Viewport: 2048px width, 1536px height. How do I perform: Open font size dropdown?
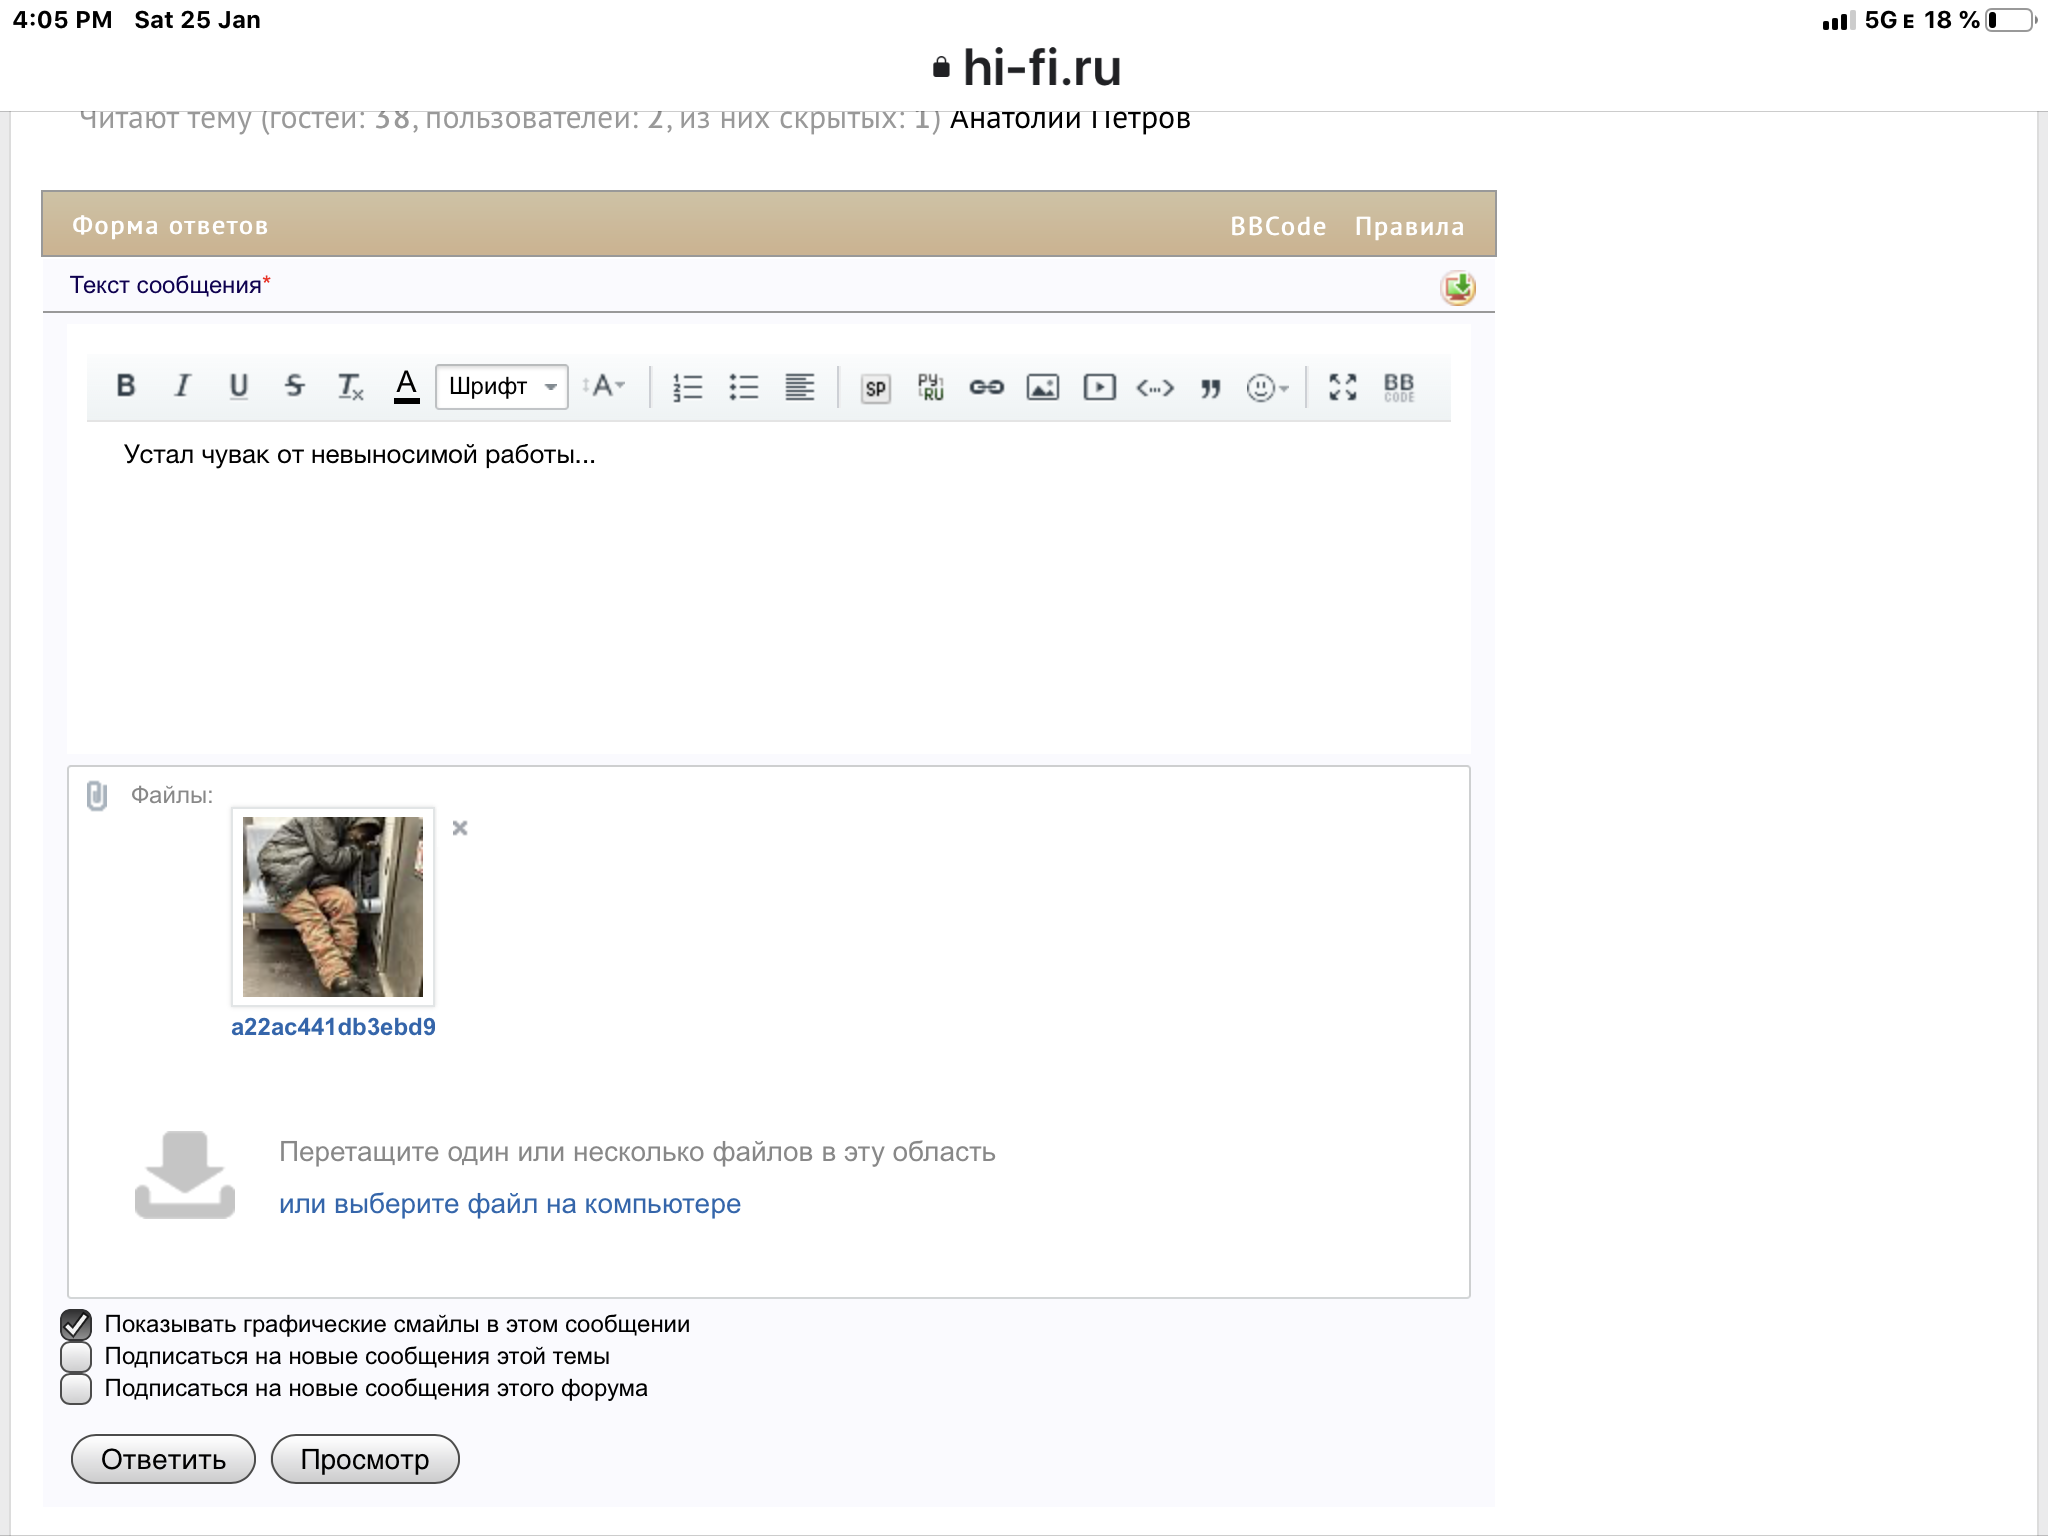[605, 386]
